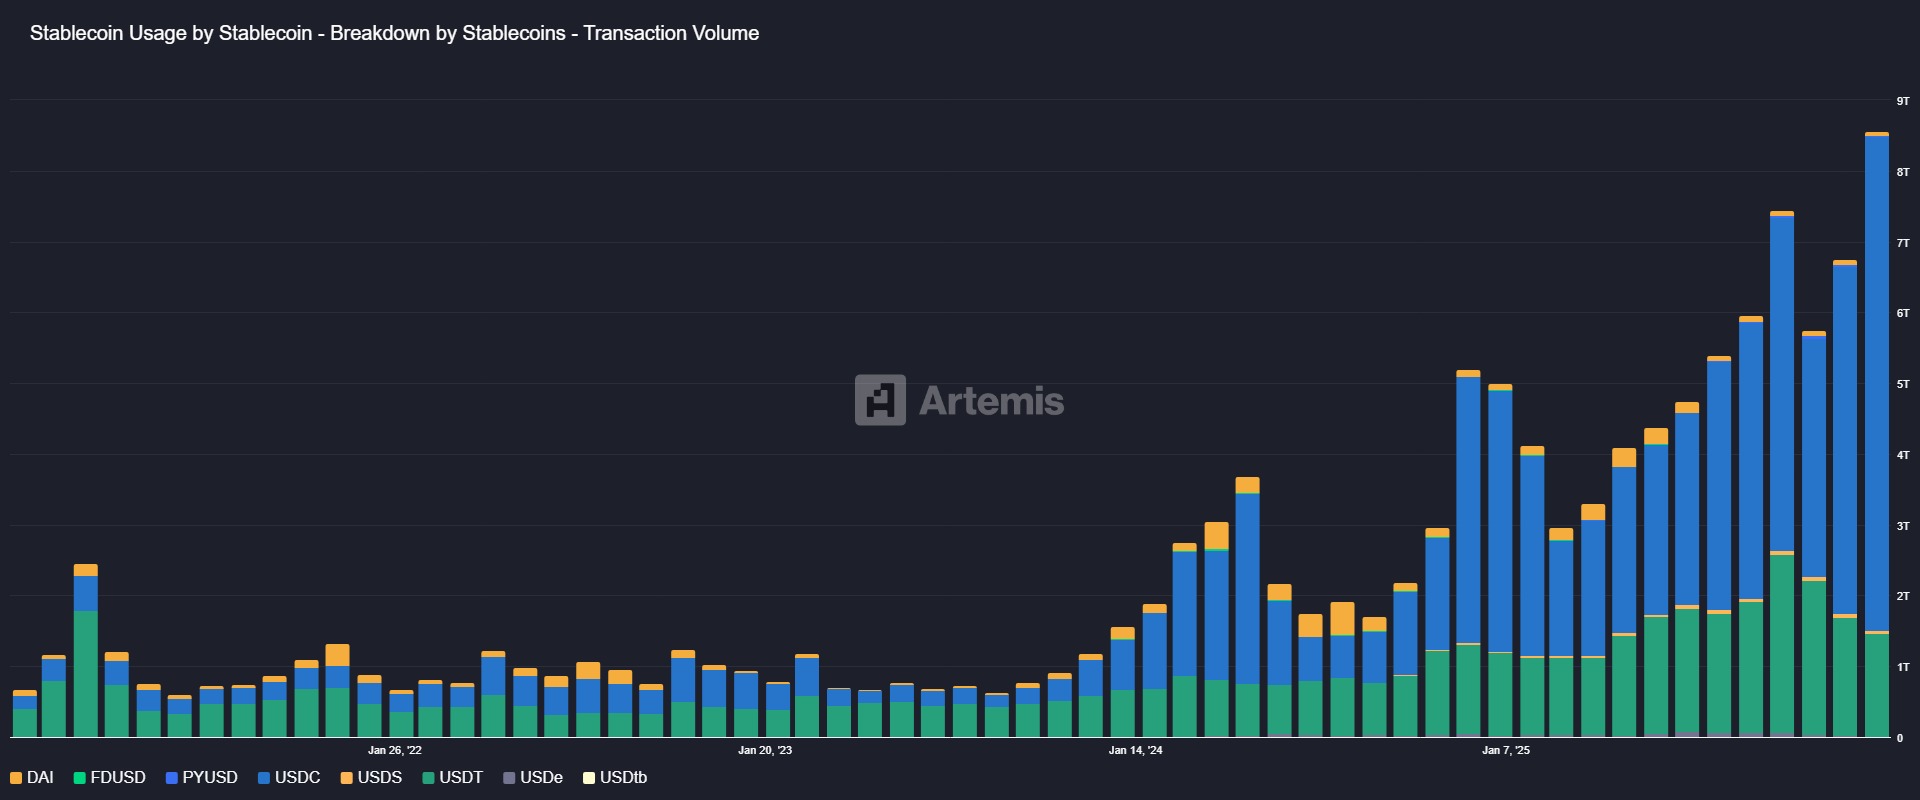
Task: Toggle the DAI series label
Action: (40, 778)
